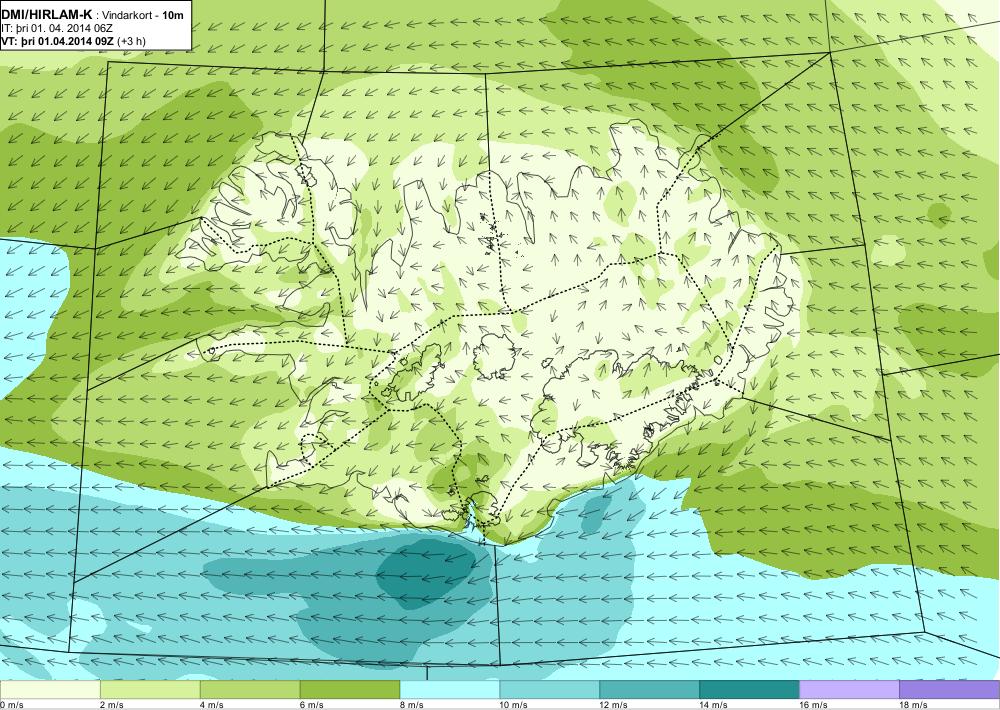This screenshot has width=1000, height=710.
Task: Click the '18 m/s' legend label
Action: click(x=913, y=705)
